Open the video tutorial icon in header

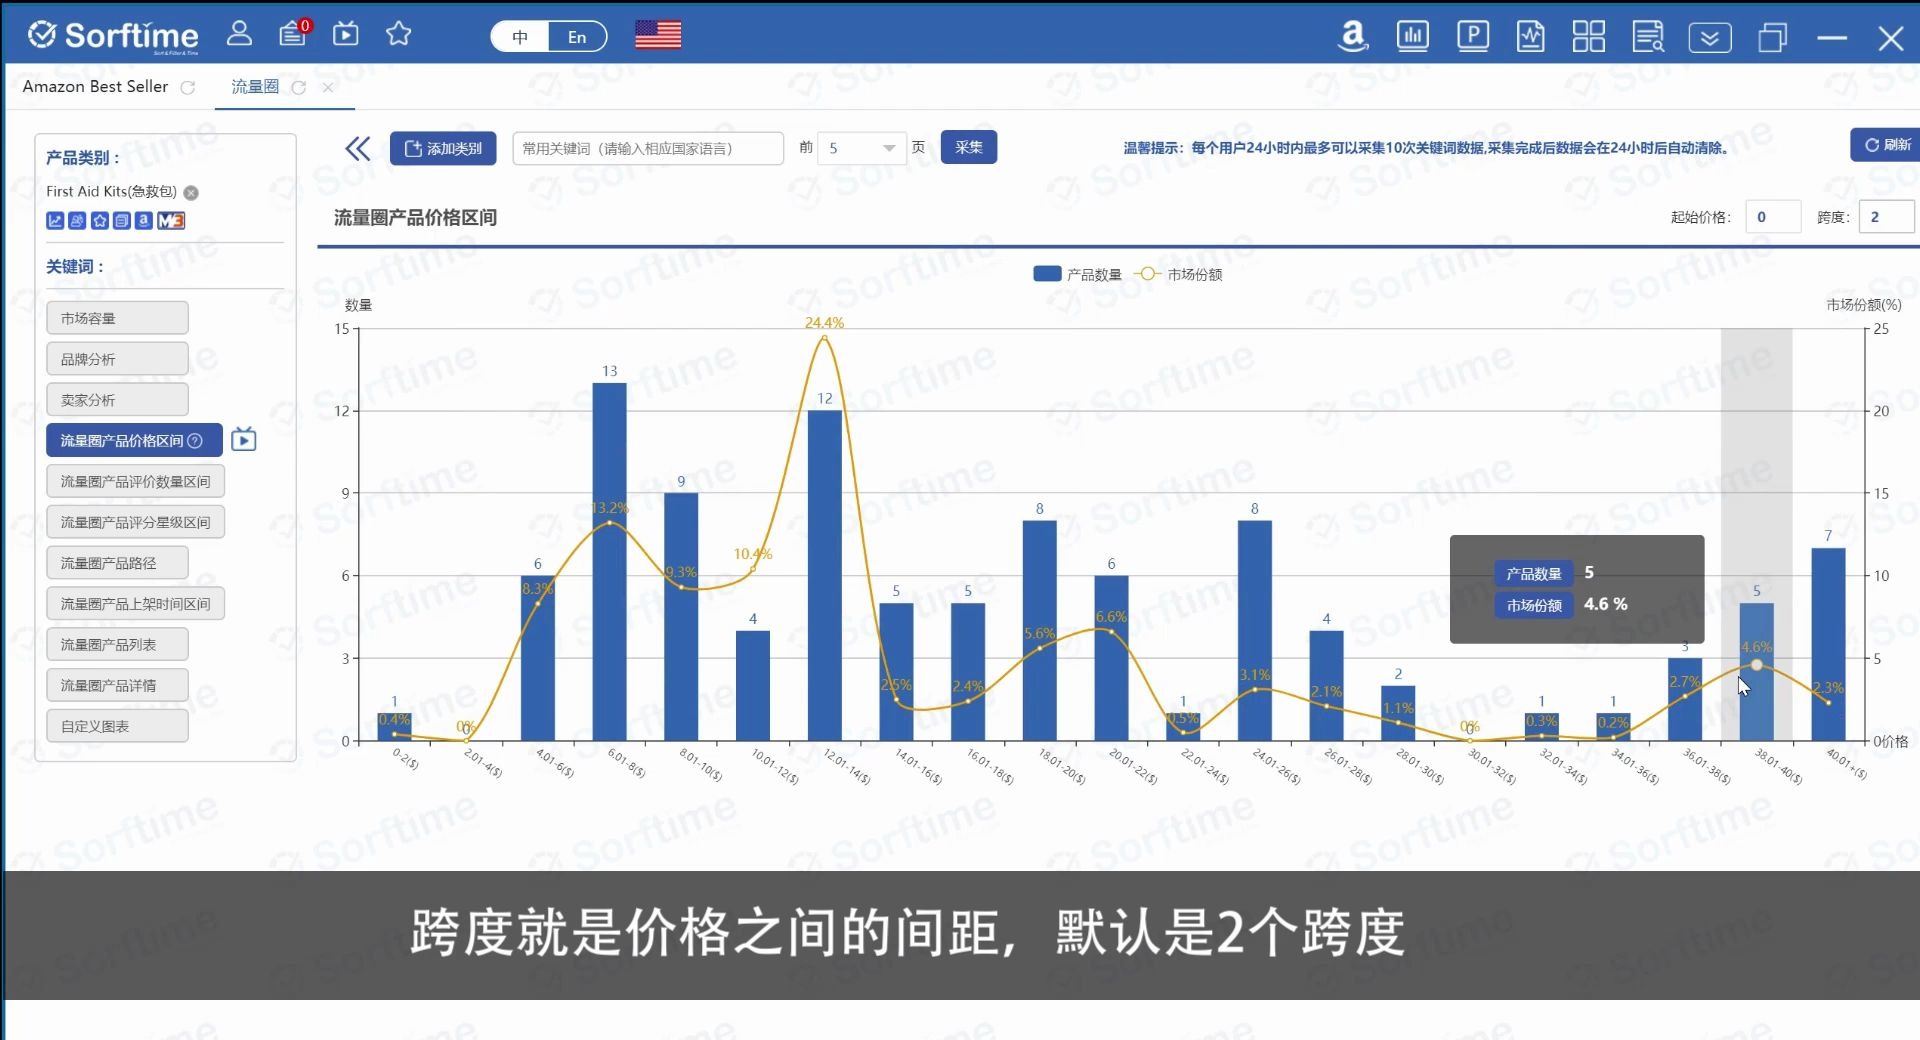point(346,34)
